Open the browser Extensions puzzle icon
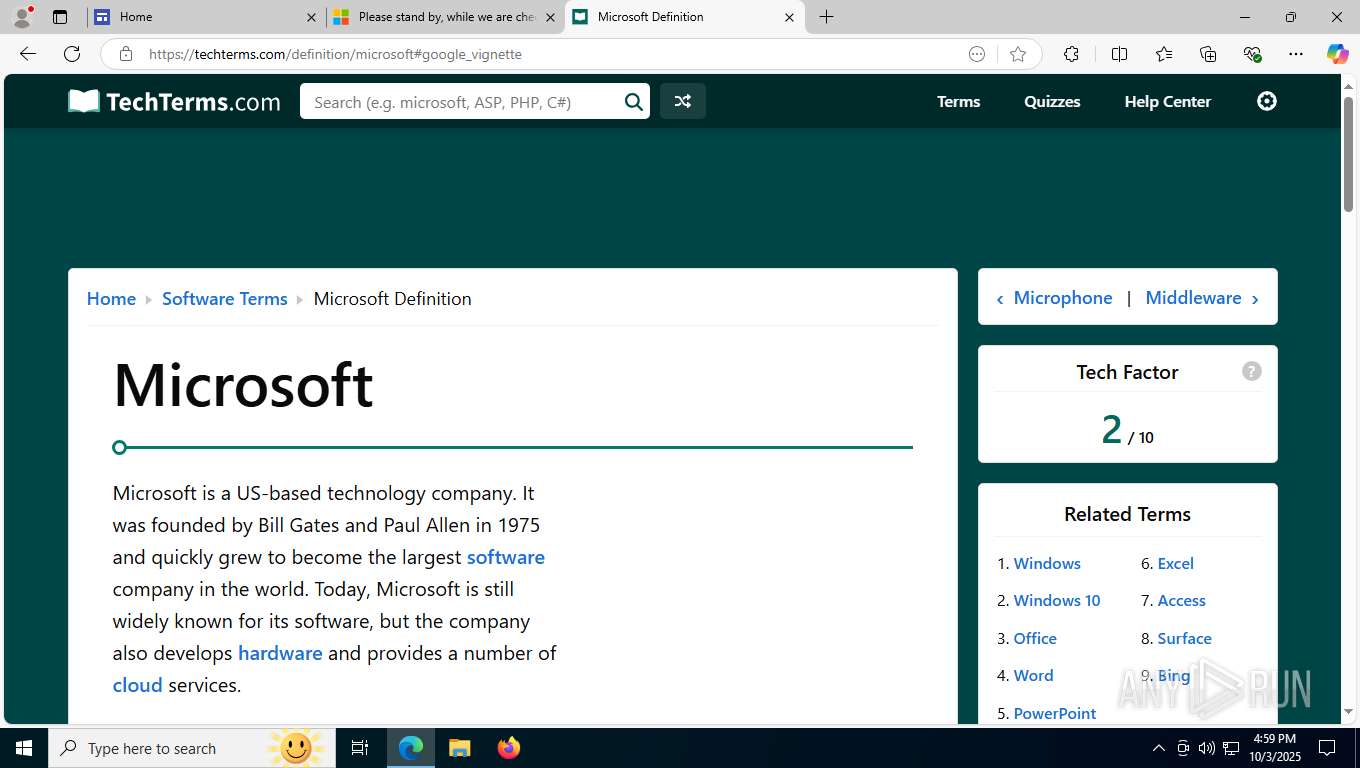Viewport: 1360px width, 768px height. coord(1071,54)
